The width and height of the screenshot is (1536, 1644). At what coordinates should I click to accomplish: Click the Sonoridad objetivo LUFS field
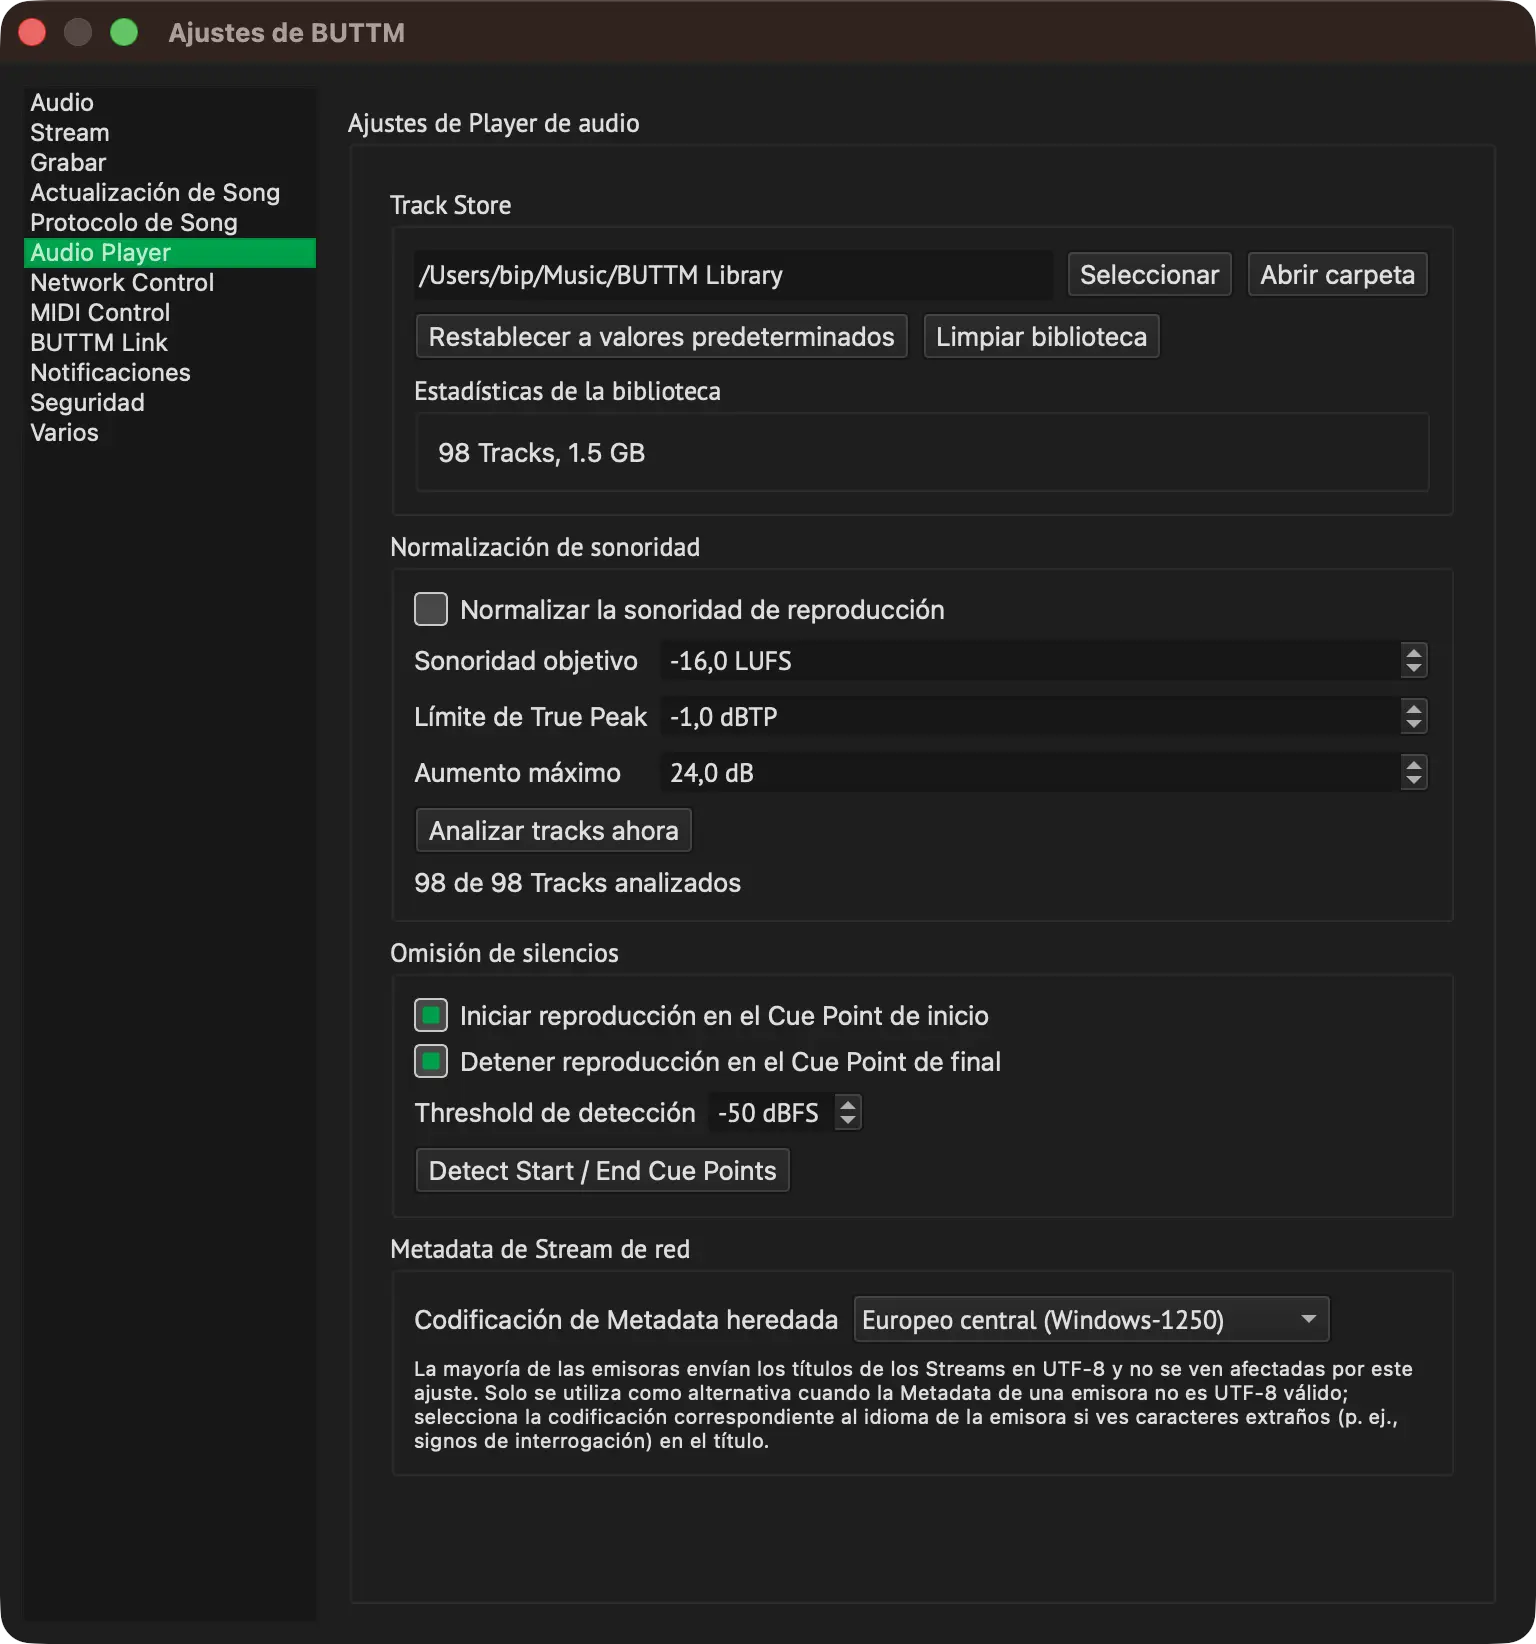1030,661
